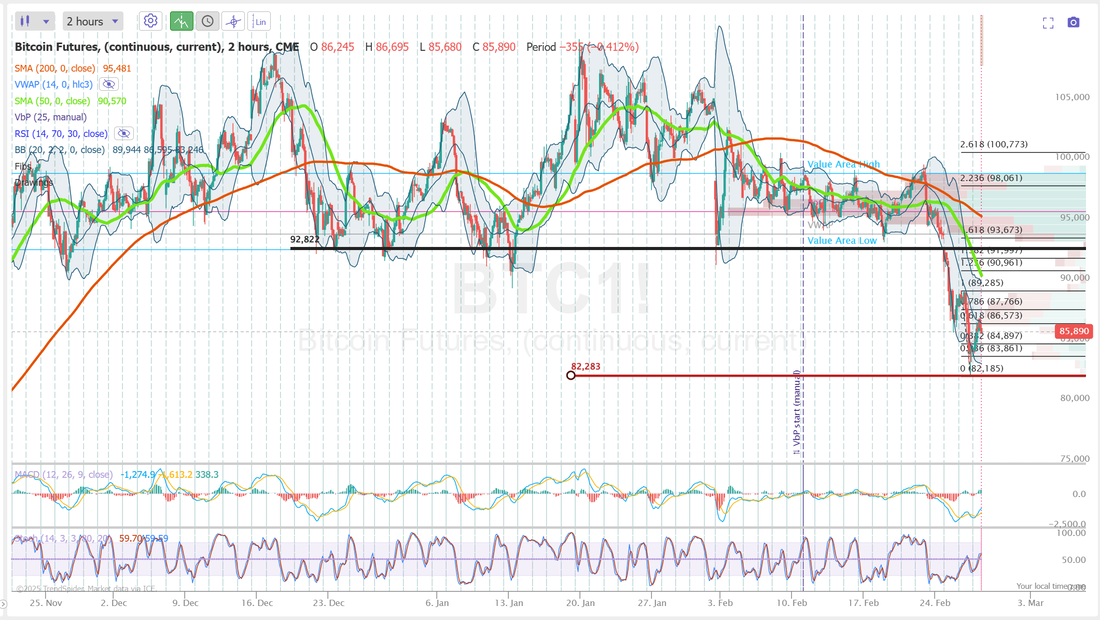Click the Drawings label in legend

tap(34, 182)
